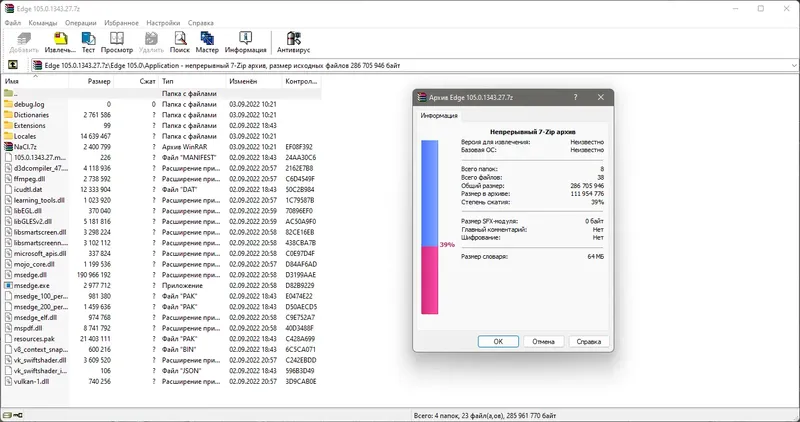This screenshot has height=422, width=800.
Task: Open the Команды menu
Action: [x=43, y=23]
